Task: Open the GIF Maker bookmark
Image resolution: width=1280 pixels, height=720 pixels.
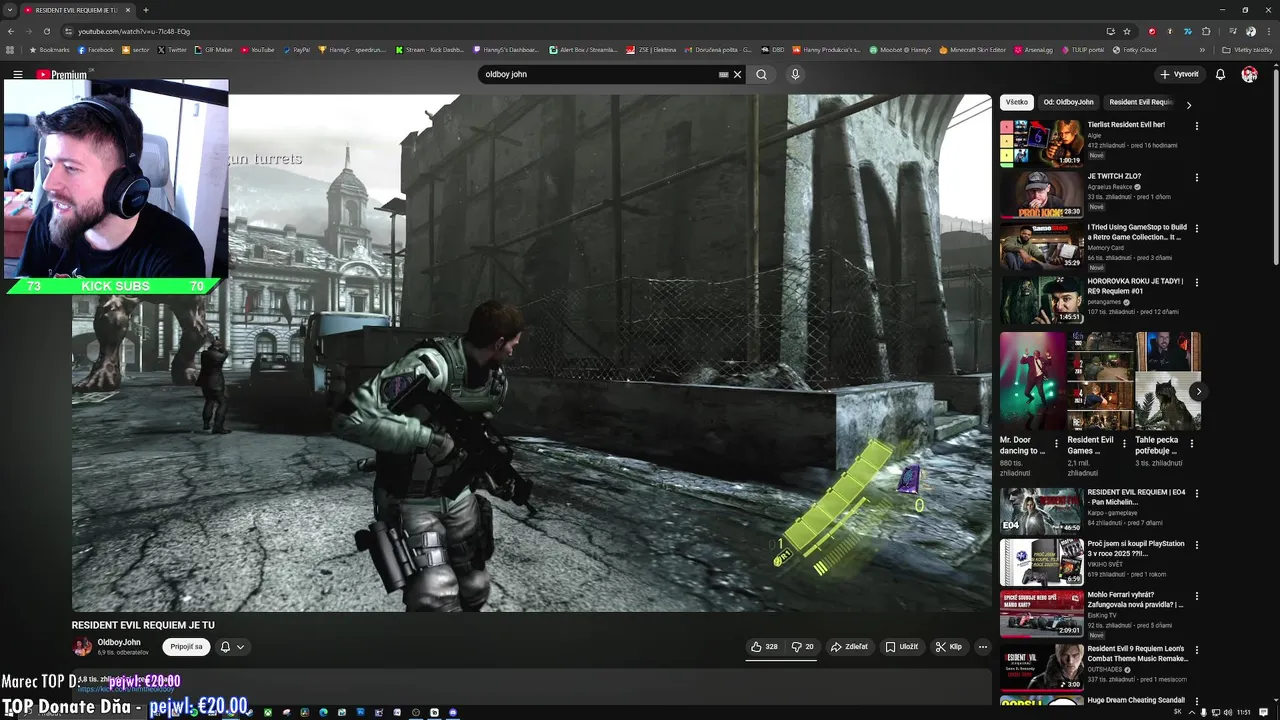Action: tap(213, 49)
